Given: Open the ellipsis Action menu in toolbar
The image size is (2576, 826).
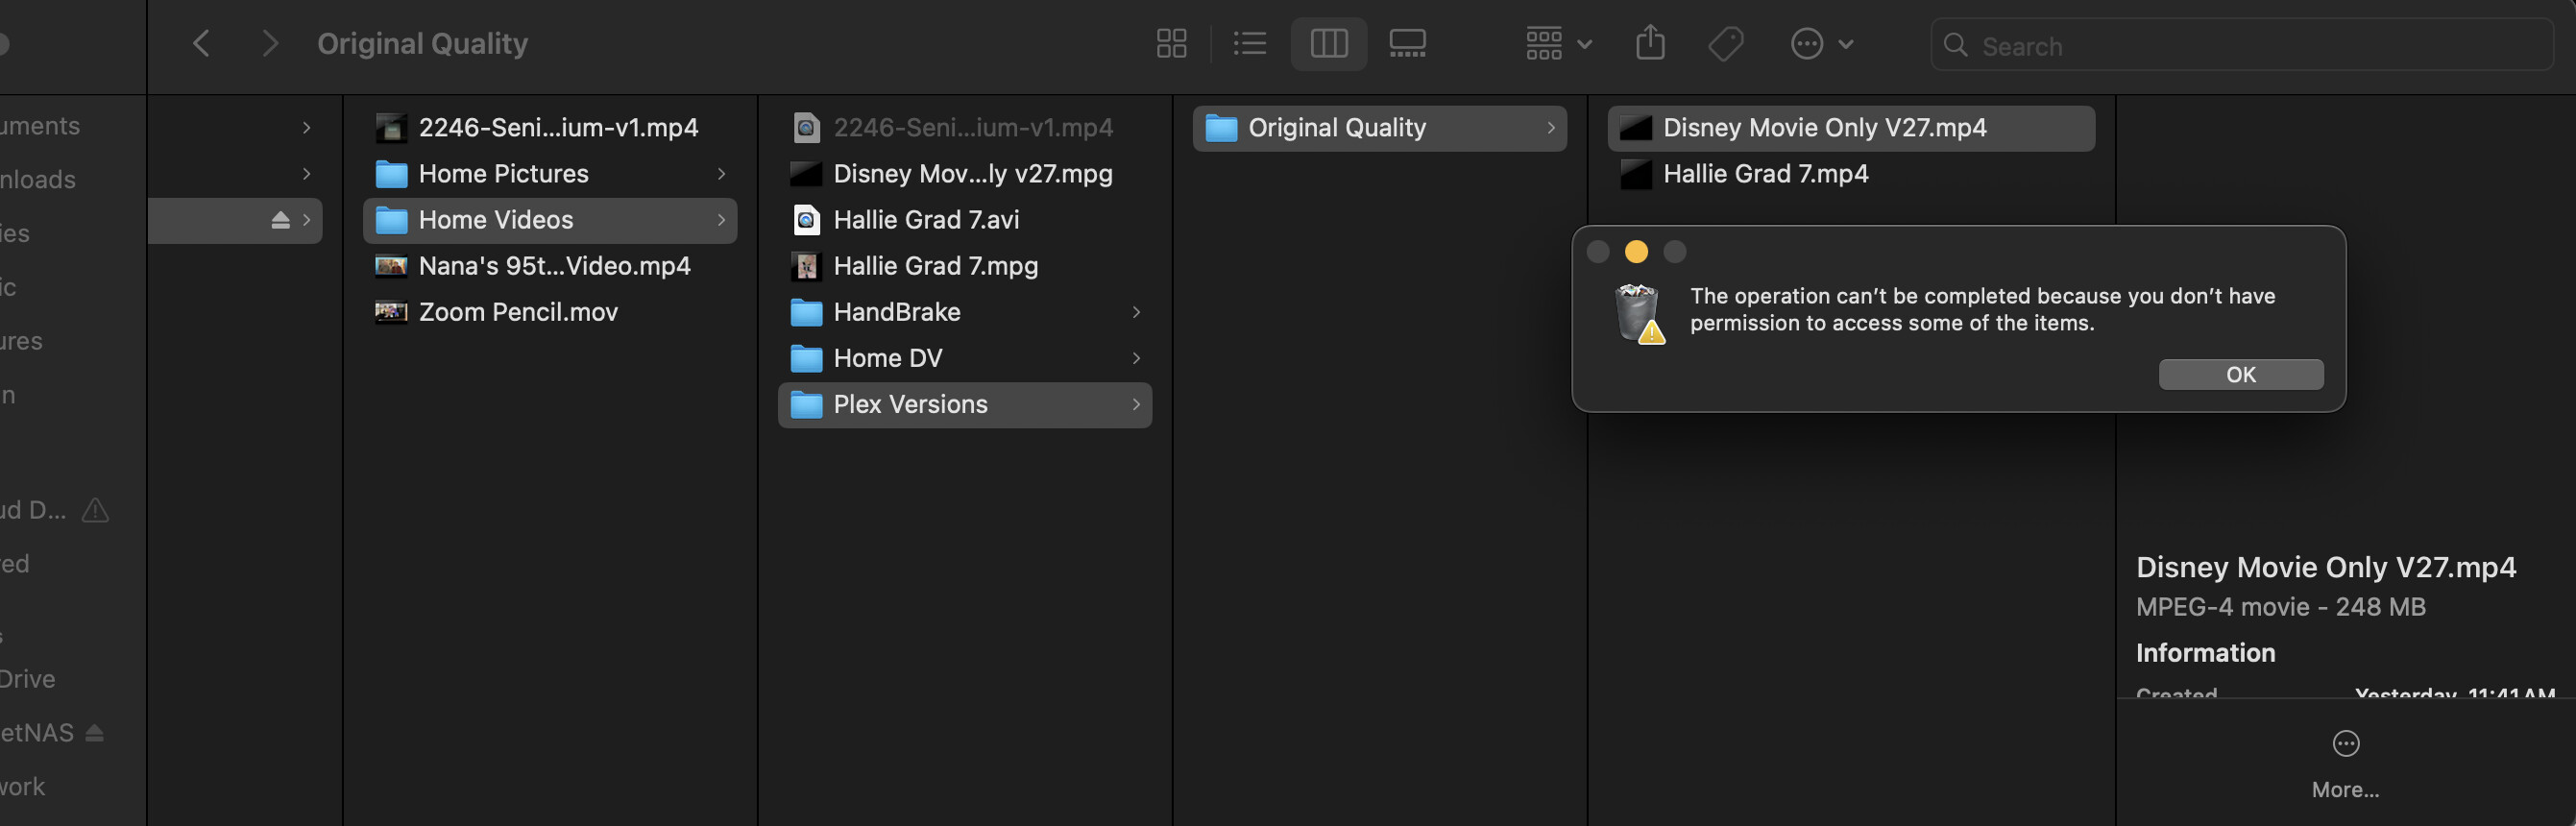Looking at the screenshot, I should click(1820, 44).
